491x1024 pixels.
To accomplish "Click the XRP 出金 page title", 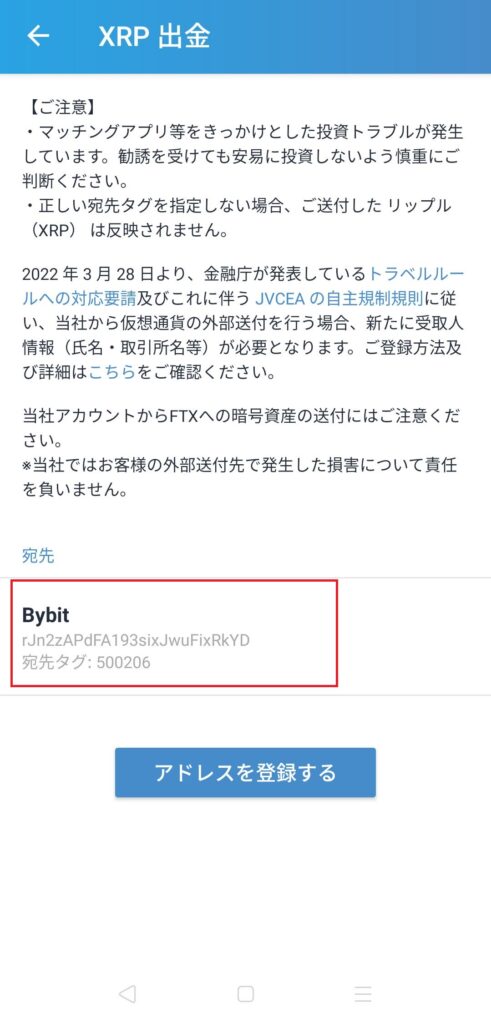I will coord(154,37).
